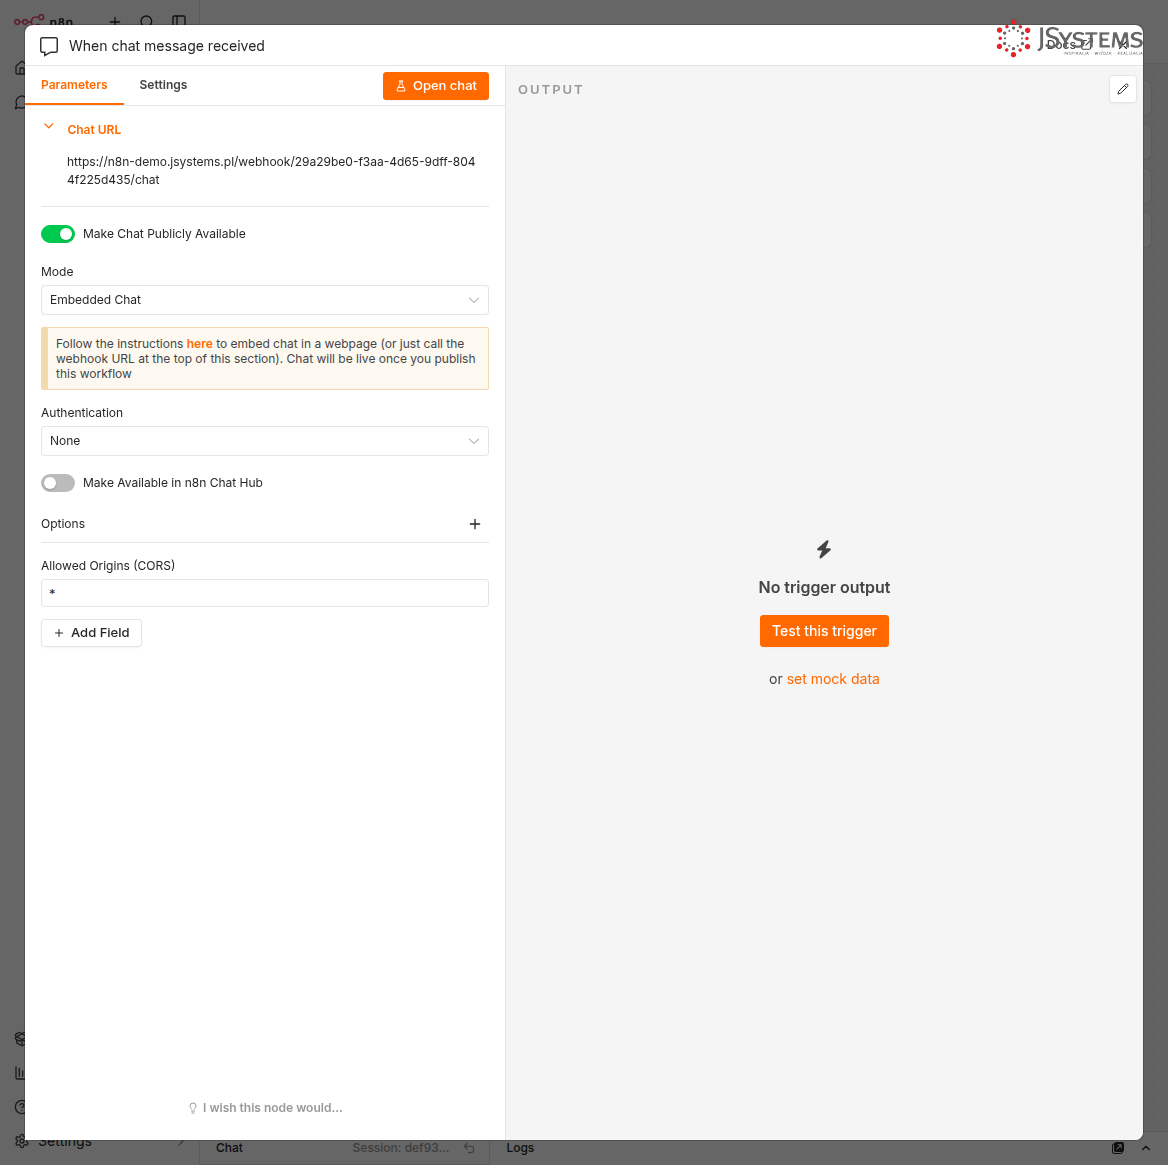Enable Make Available in n8n Chat Hub
This screenshot has width=1168, height=1165.
point(58,483)
